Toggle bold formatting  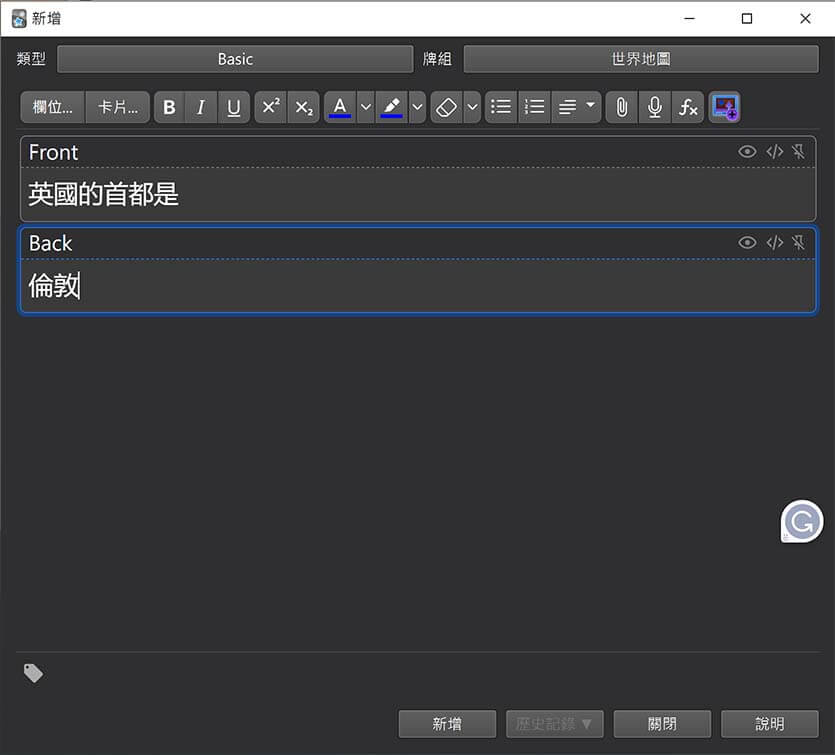169,107
